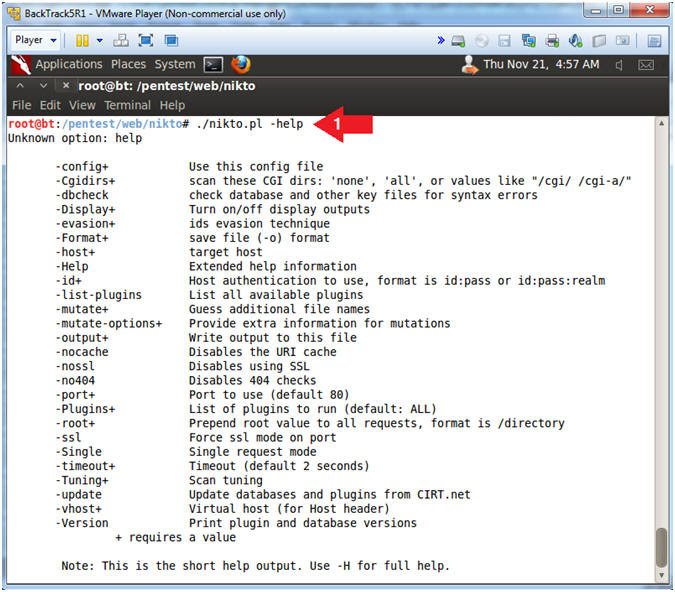This screenshot has height=592, width=675.
Task: Enter full screen mode in VMware Player
Action: click(146, 40)
